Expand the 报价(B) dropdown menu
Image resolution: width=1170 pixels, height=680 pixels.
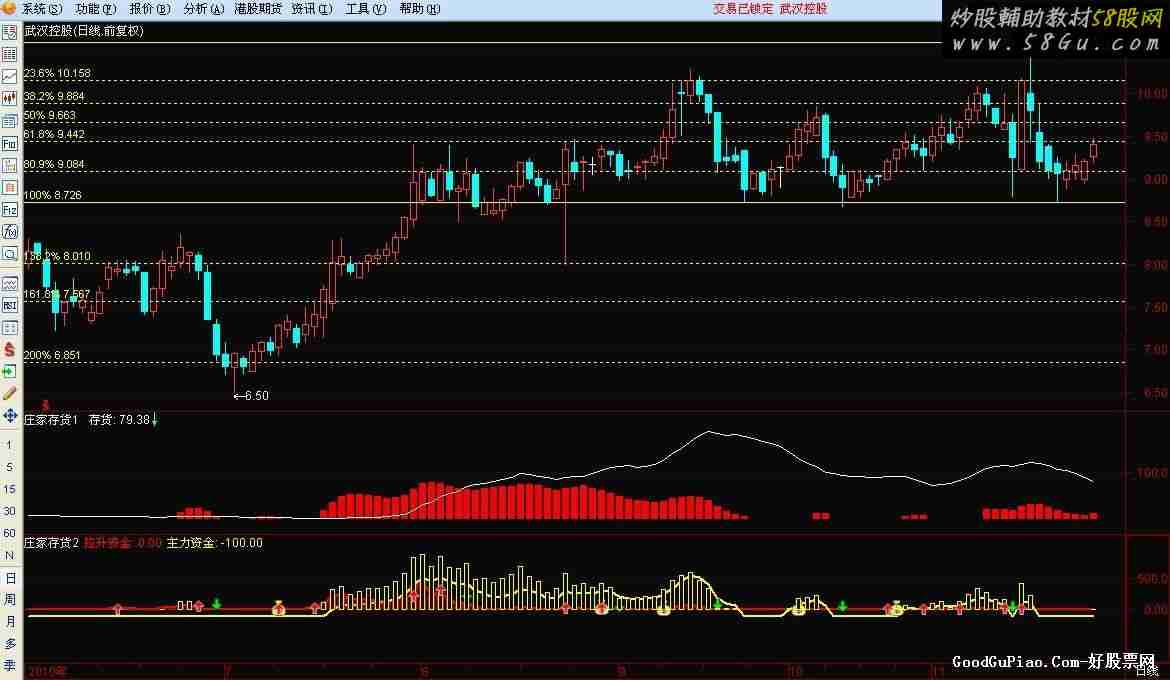148,8
